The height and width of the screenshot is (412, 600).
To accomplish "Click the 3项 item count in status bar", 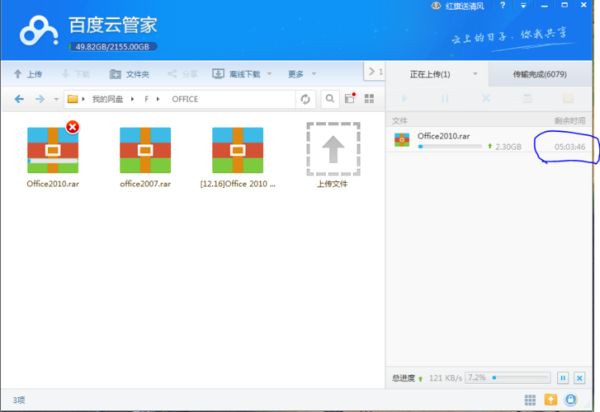I will pyautogui.click(x=19, y=400).
